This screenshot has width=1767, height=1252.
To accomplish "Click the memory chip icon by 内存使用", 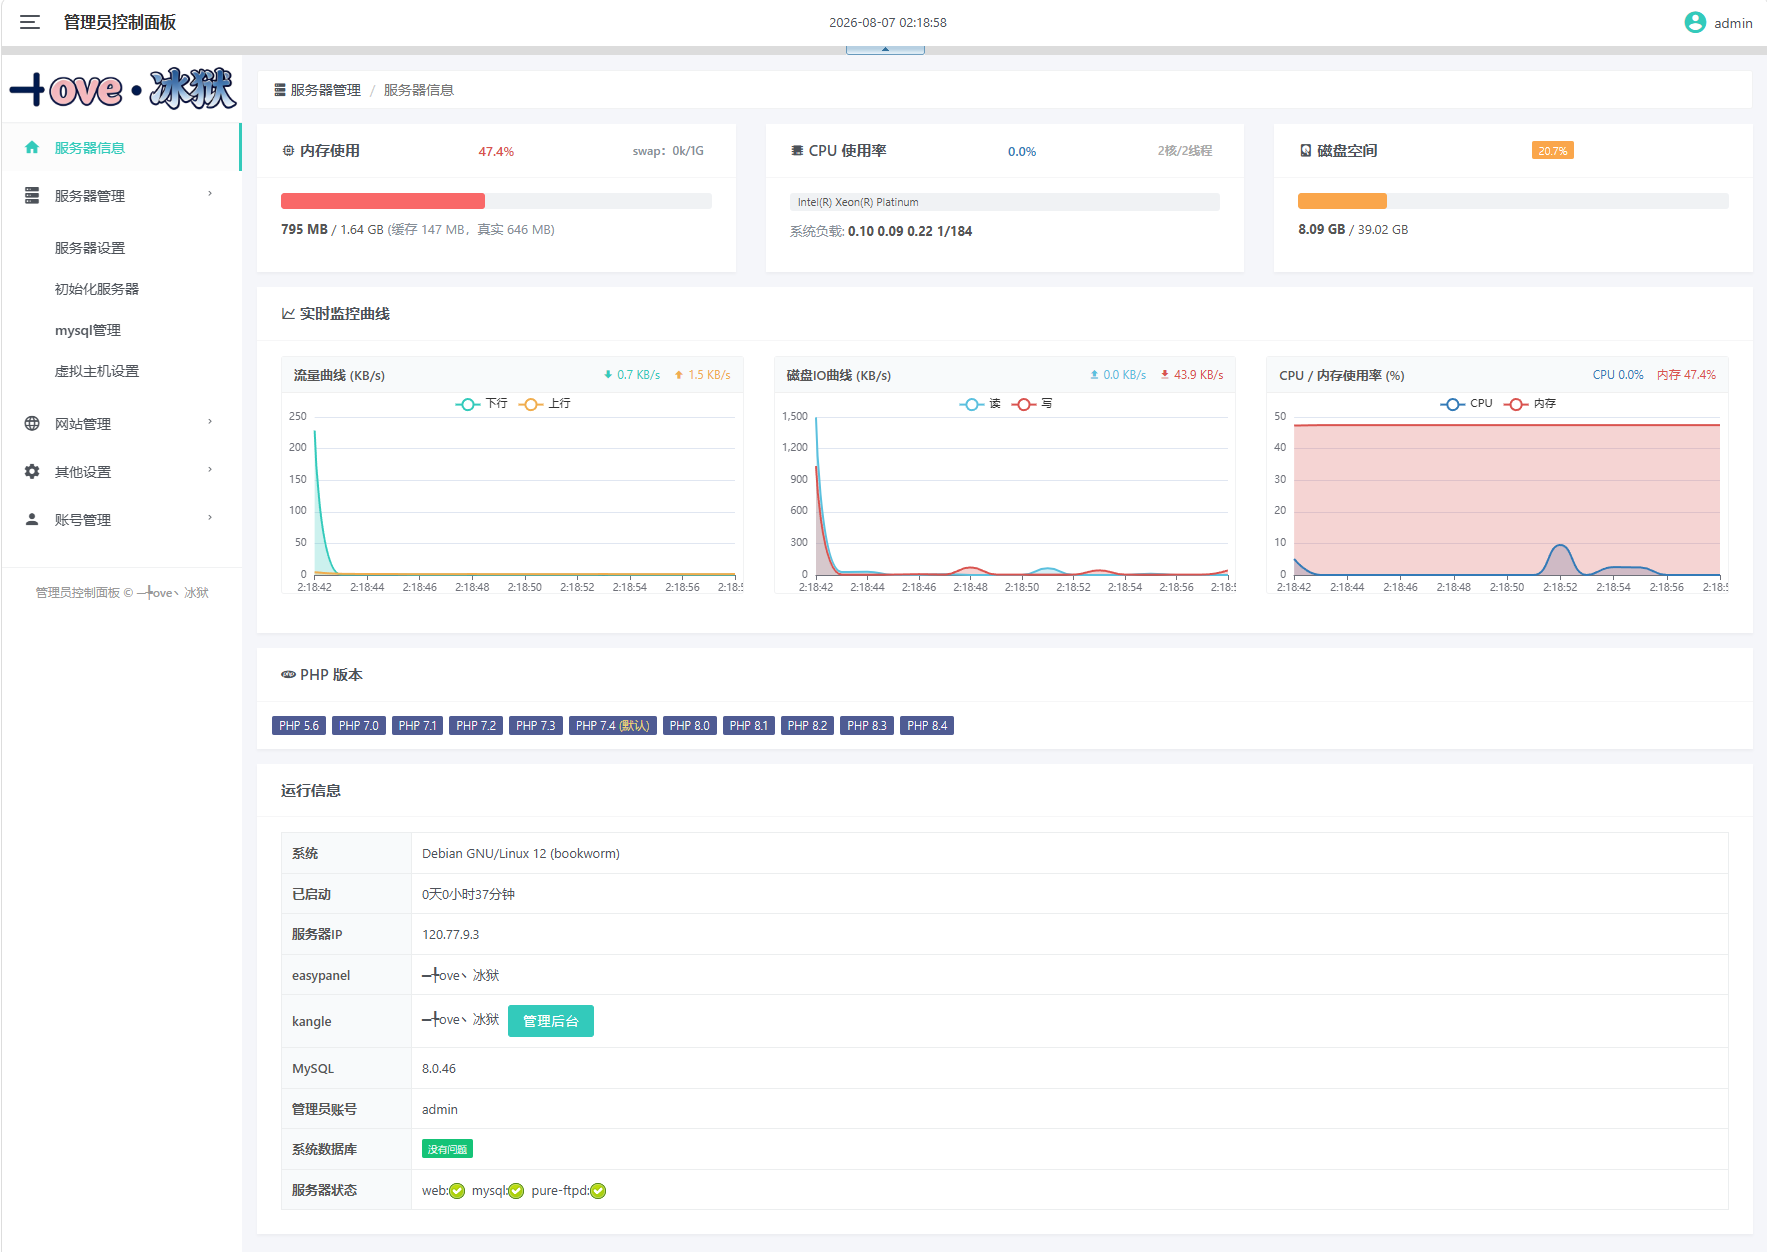I will pyautogui.click(x=288, y=151).
